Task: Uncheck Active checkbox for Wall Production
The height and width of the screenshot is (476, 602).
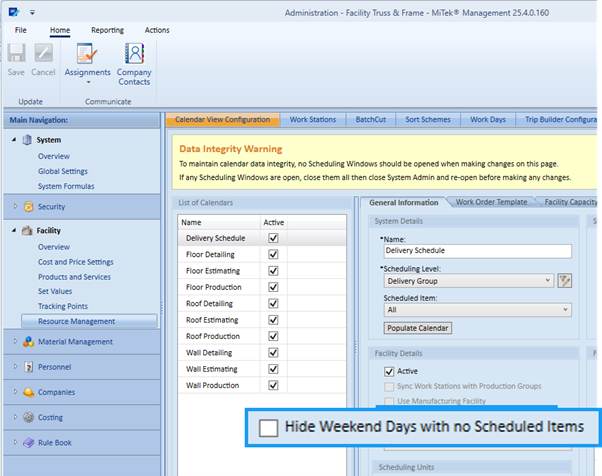Action: click(273, 385)
